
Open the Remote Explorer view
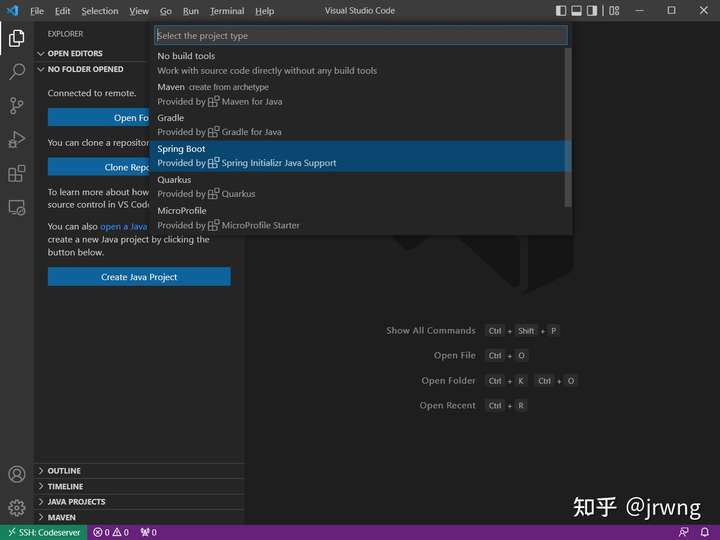(17, 208)
